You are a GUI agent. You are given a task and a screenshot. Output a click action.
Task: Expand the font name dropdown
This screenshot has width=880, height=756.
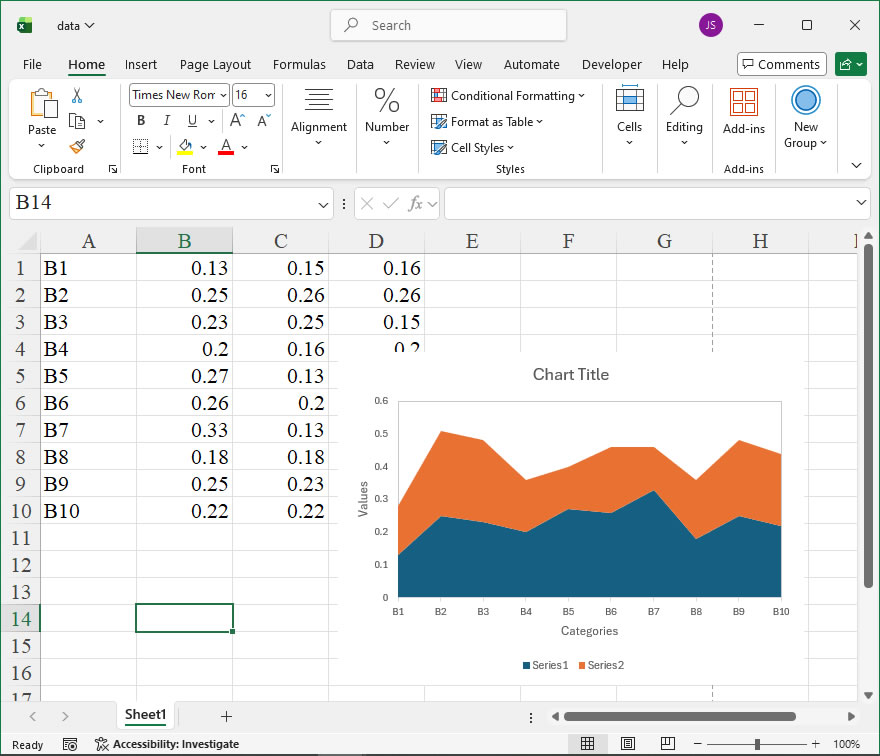pos(222,95)
